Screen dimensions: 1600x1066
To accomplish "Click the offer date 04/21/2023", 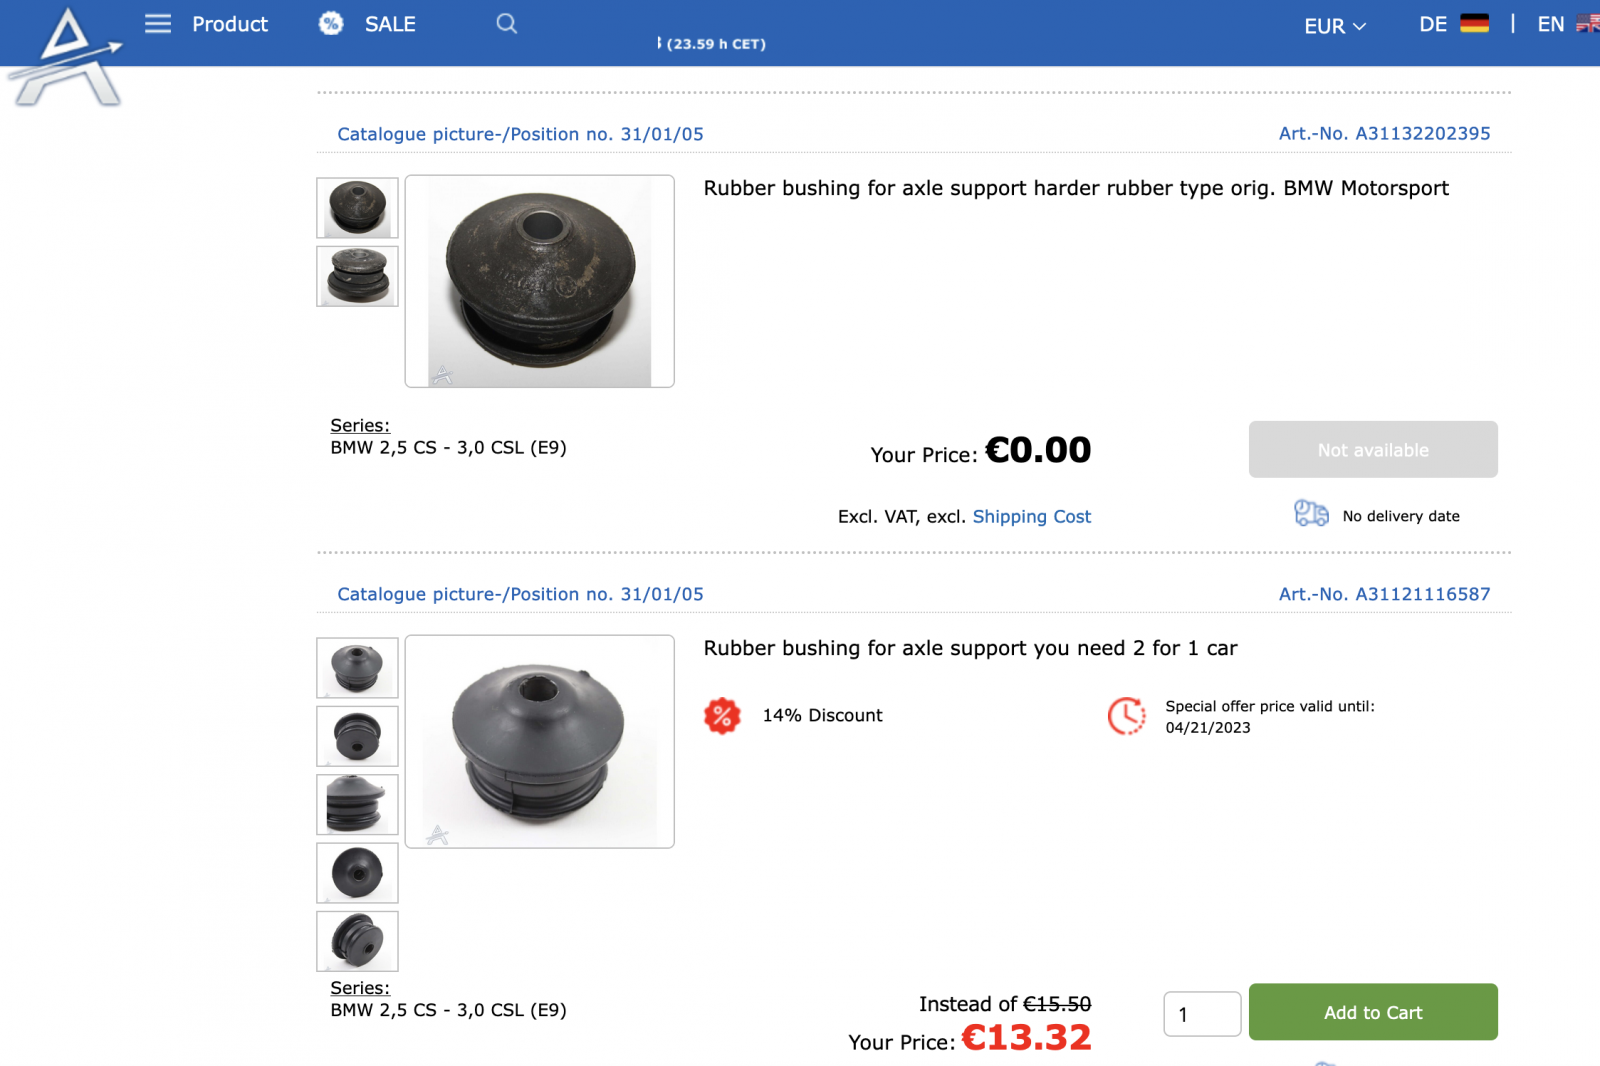I will pos(1208,728).
